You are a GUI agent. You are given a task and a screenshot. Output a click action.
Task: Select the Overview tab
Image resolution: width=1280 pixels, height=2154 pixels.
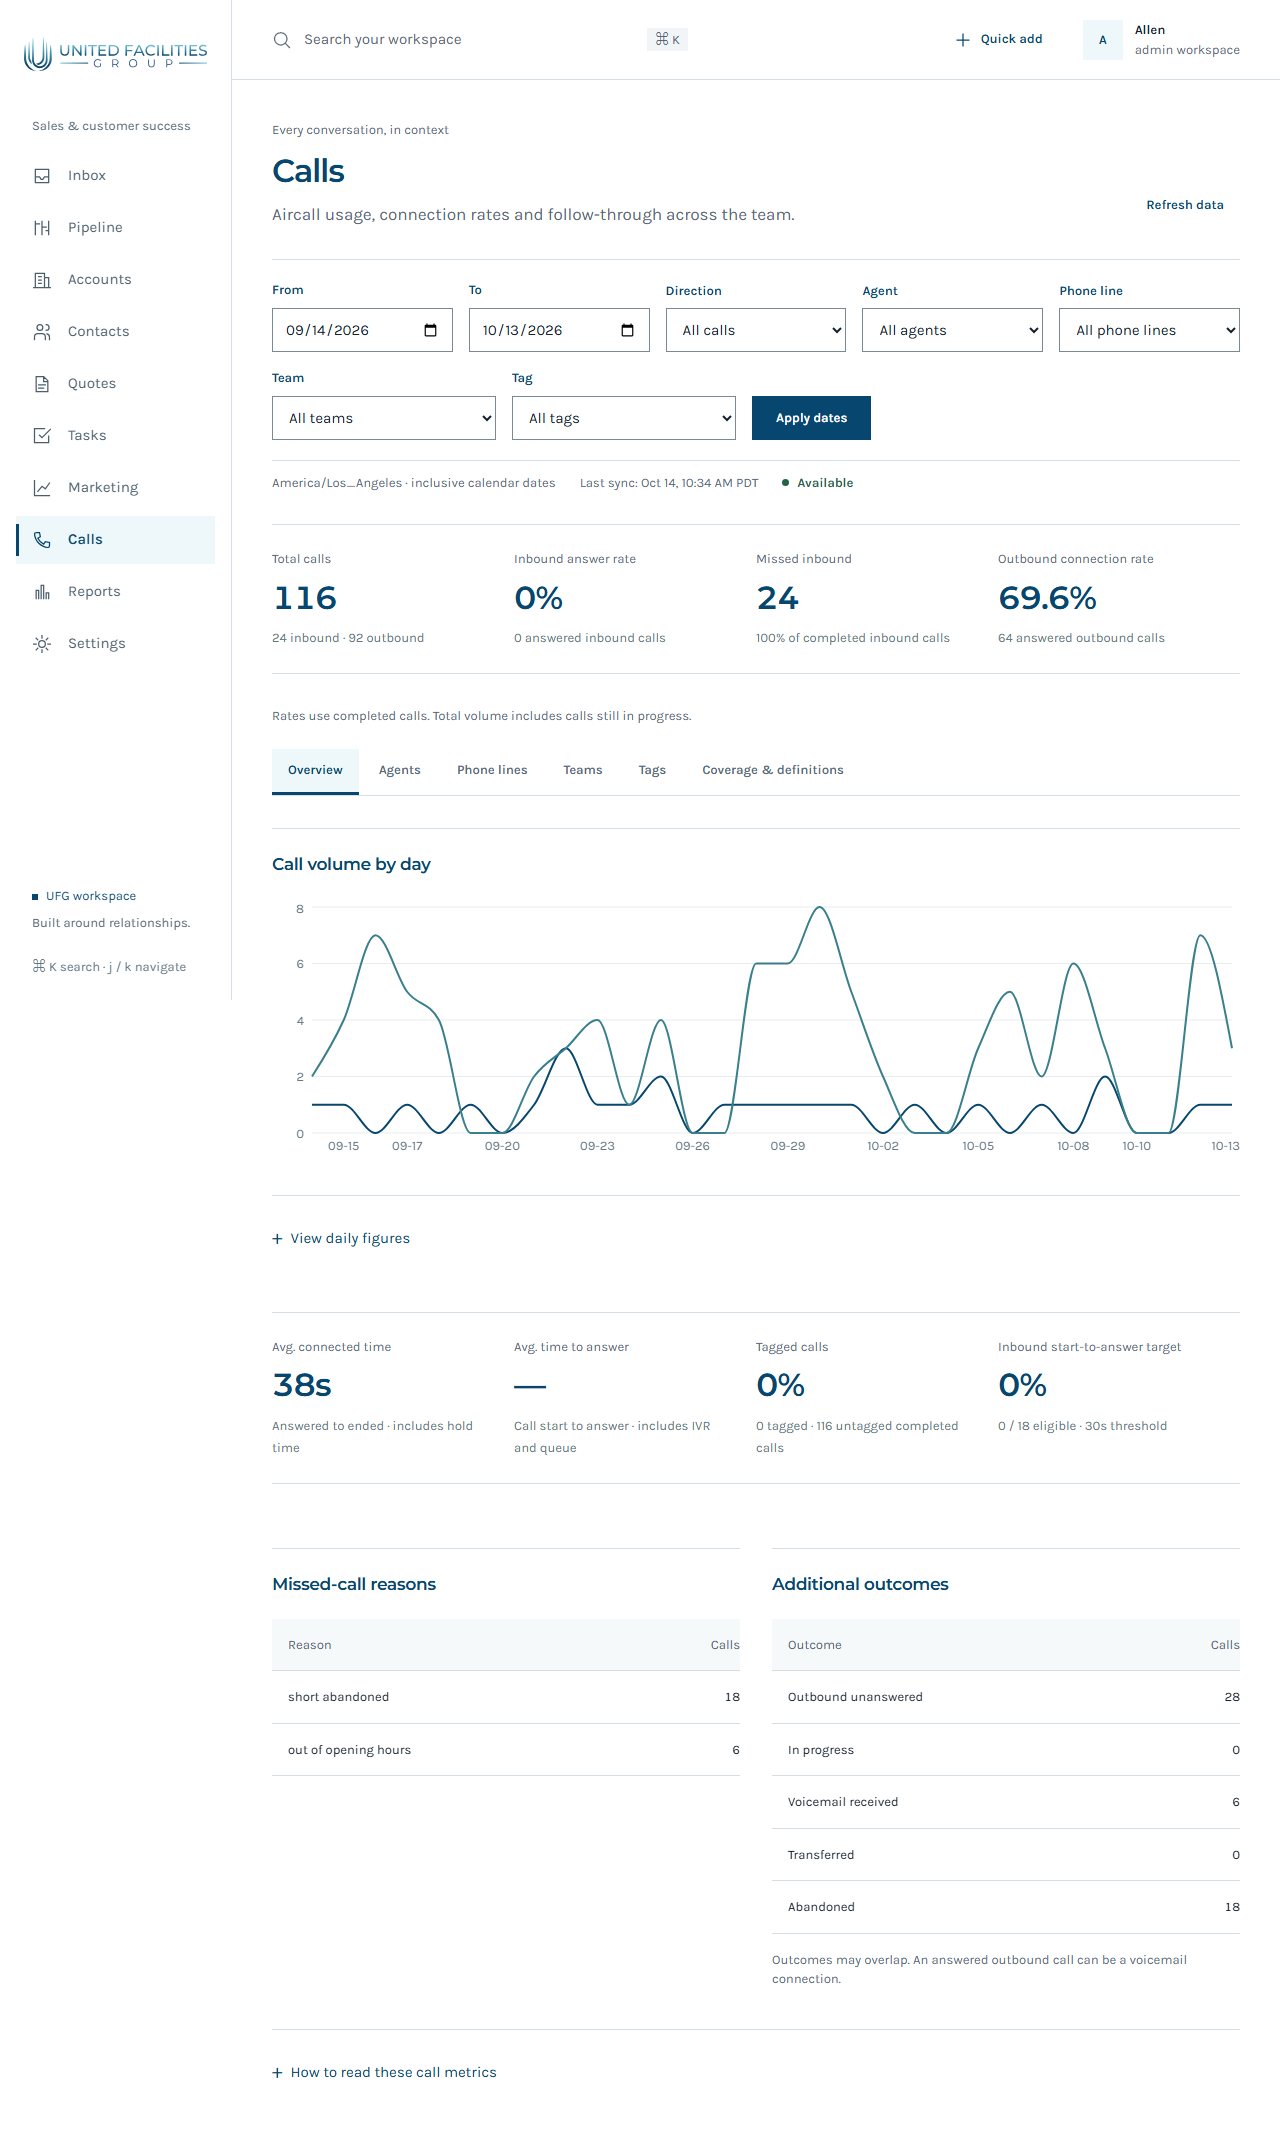pyautogui.click(x=315, y=771)
